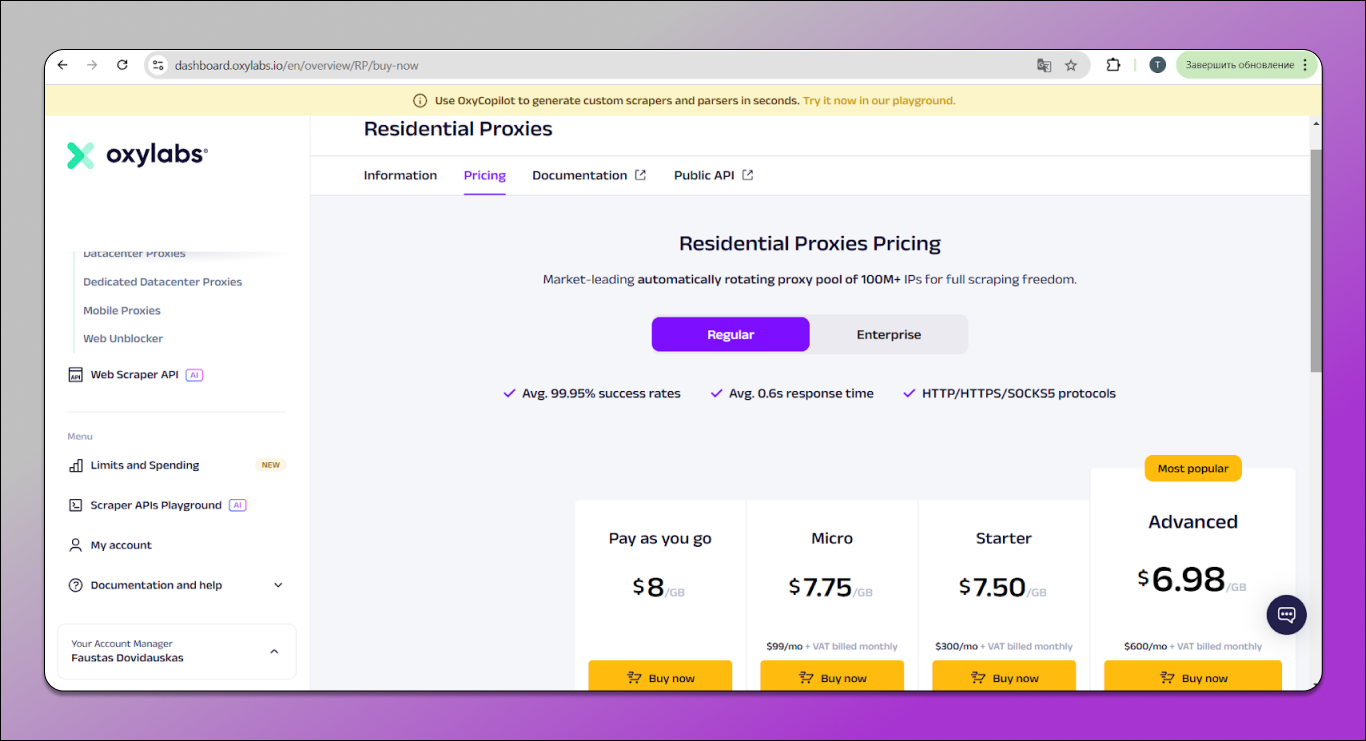Open Mobile Proxies in sidebar
The width and height of the screenshot is (1366, 741).
click(x=122, y=310)
